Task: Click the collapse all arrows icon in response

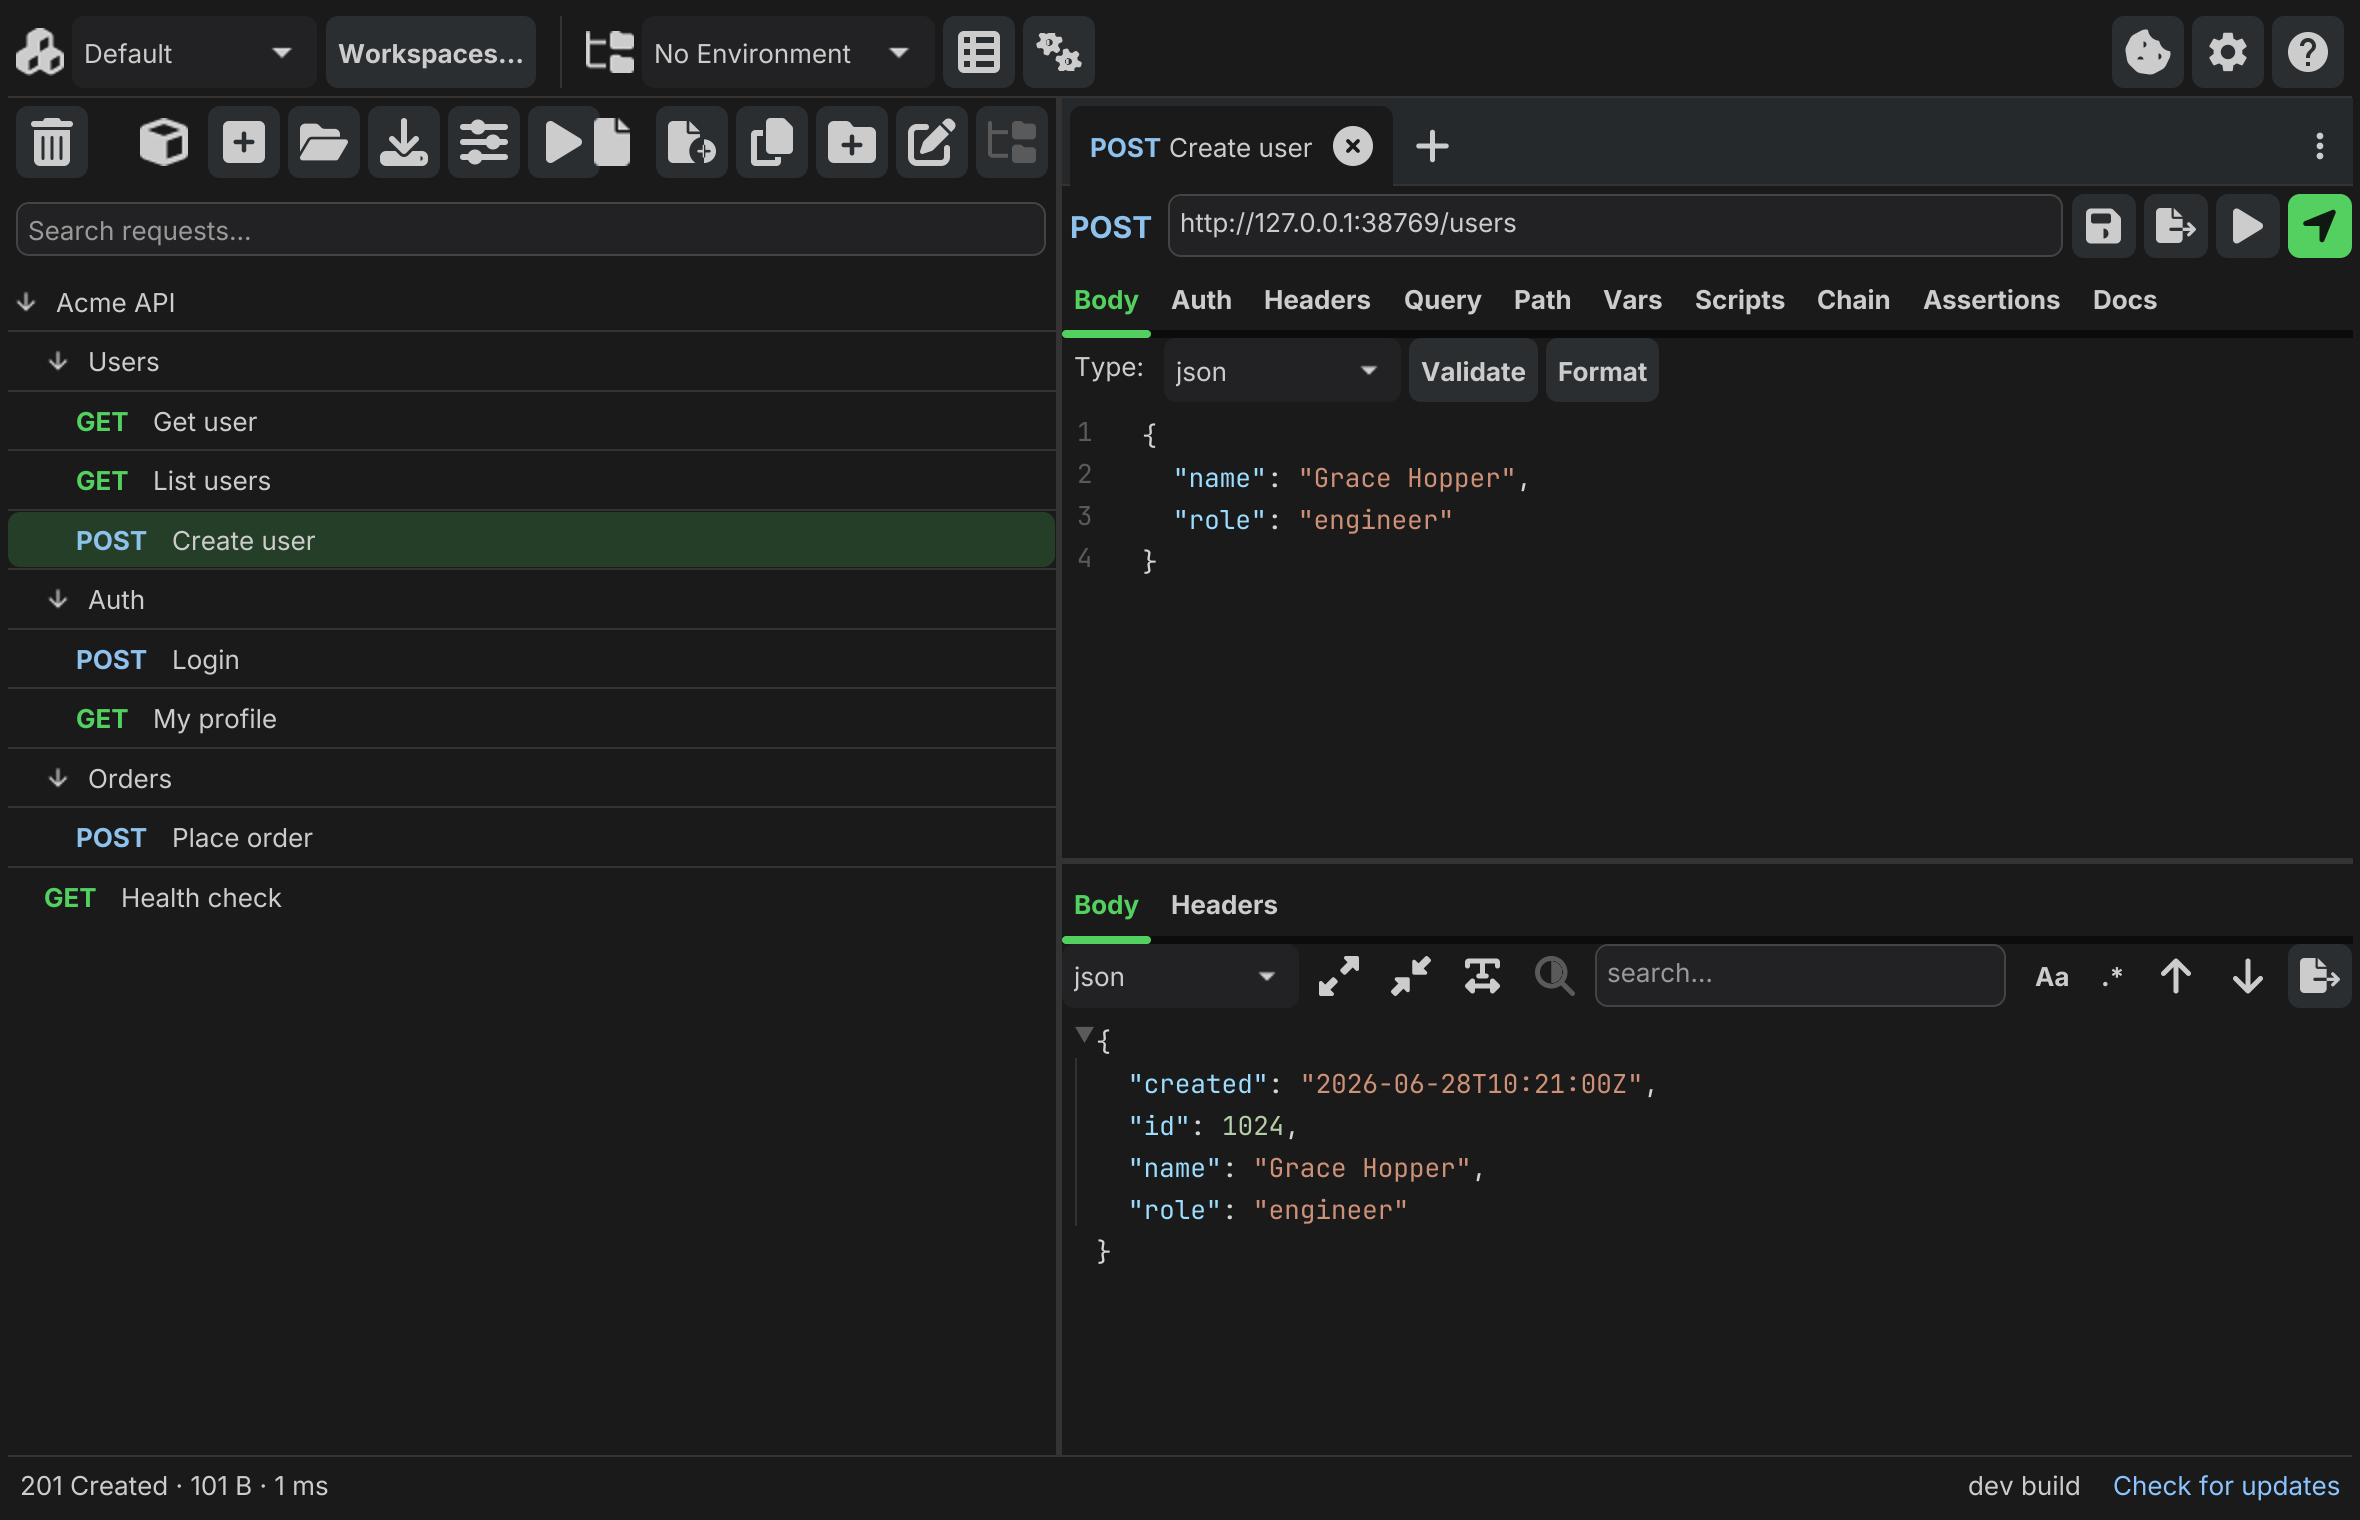Action: point(1410,976)
